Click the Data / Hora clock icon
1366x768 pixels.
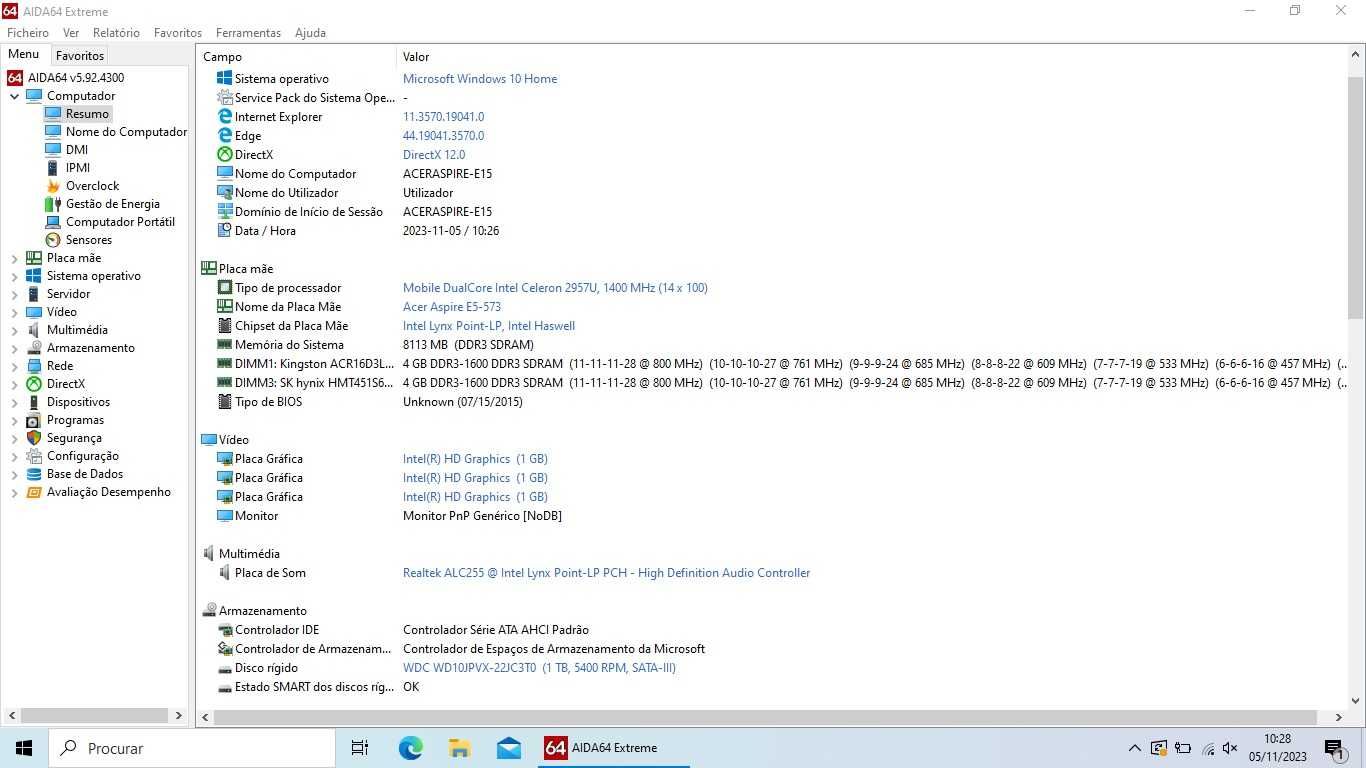(x=225, y=231)
